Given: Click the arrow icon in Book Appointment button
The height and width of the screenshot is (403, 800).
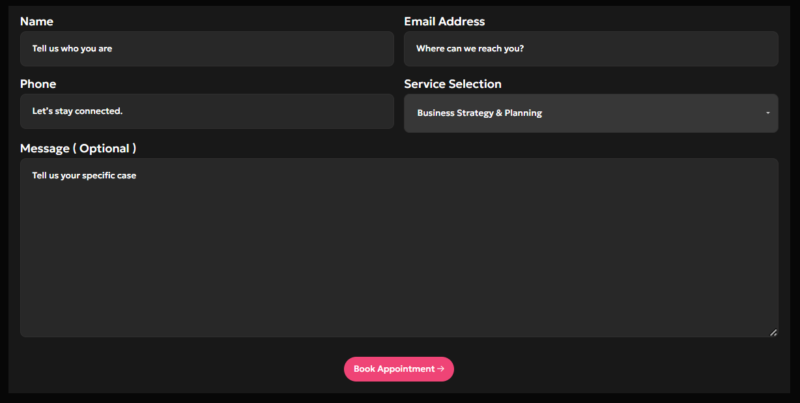Looking at the screenshot, I should [441, 368].
